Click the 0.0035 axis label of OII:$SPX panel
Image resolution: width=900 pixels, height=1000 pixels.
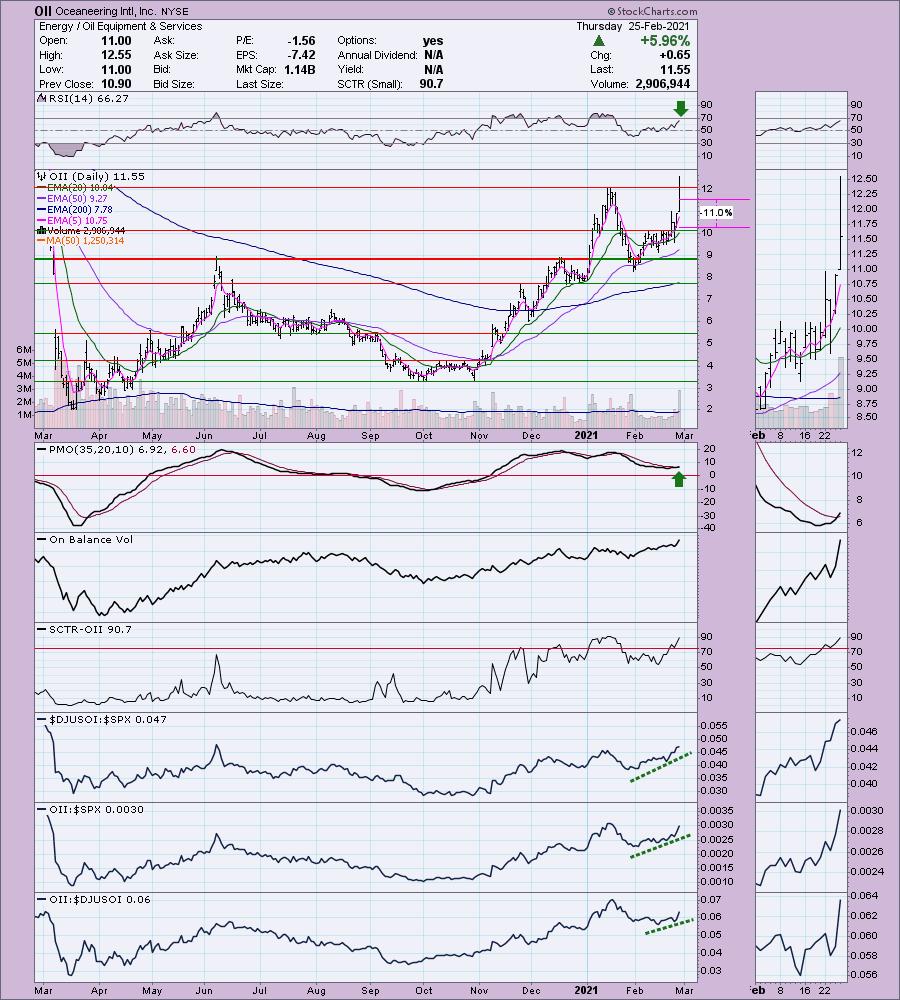coord(717,811)
